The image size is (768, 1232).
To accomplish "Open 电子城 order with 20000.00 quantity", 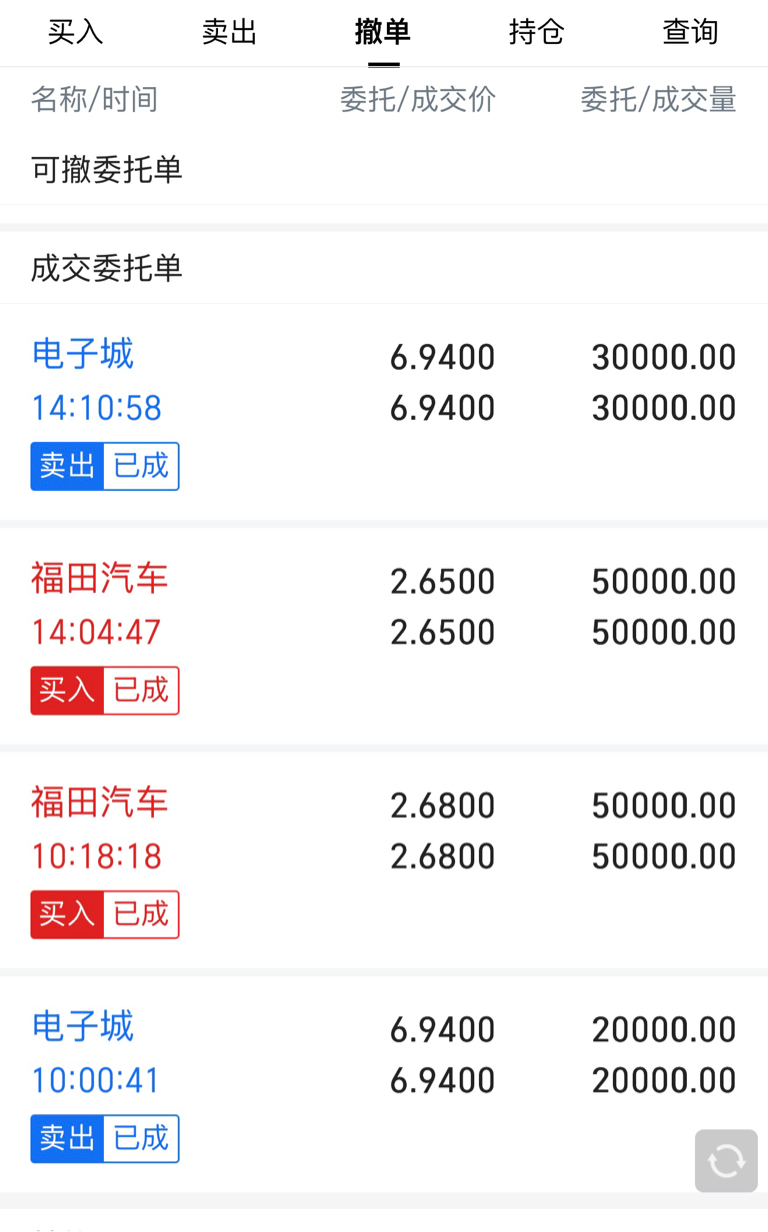I will click(384, 1084).
